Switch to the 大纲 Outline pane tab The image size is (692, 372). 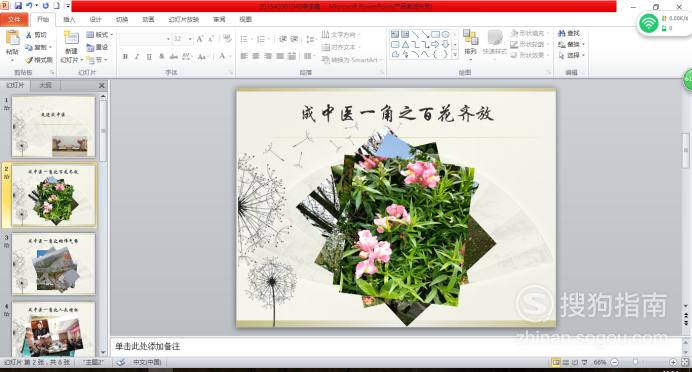pyautogui.click(x=45, y=85)
